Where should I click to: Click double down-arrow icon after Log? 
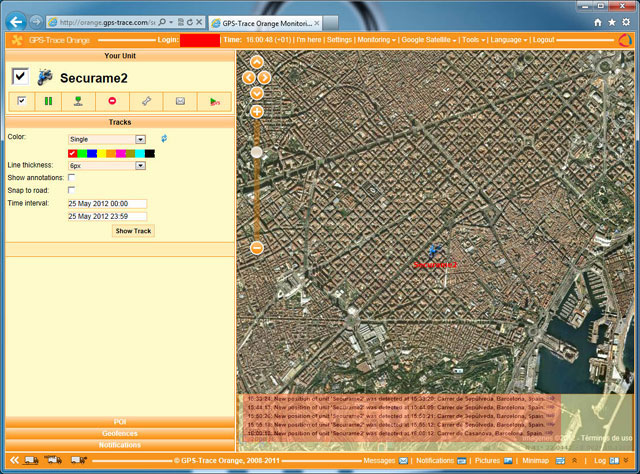point(626,460)
